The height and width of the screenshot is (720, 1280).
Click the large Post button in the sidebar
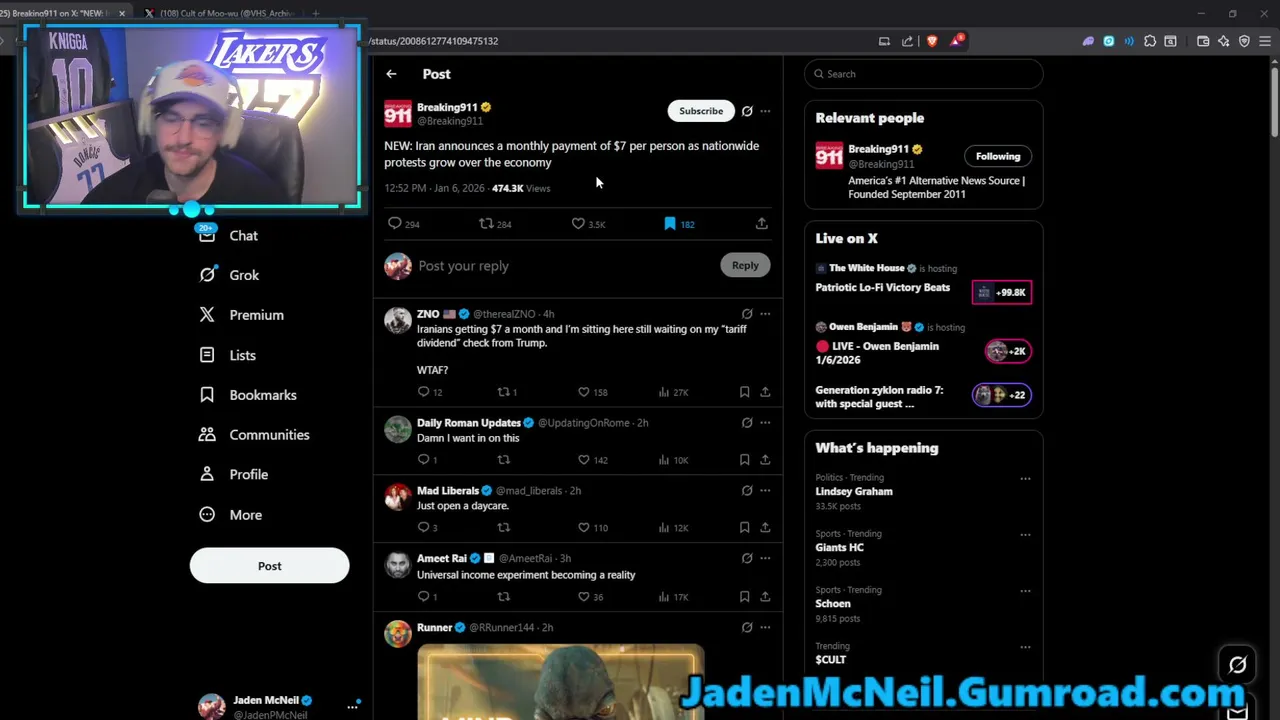click(x=269, y=566)
